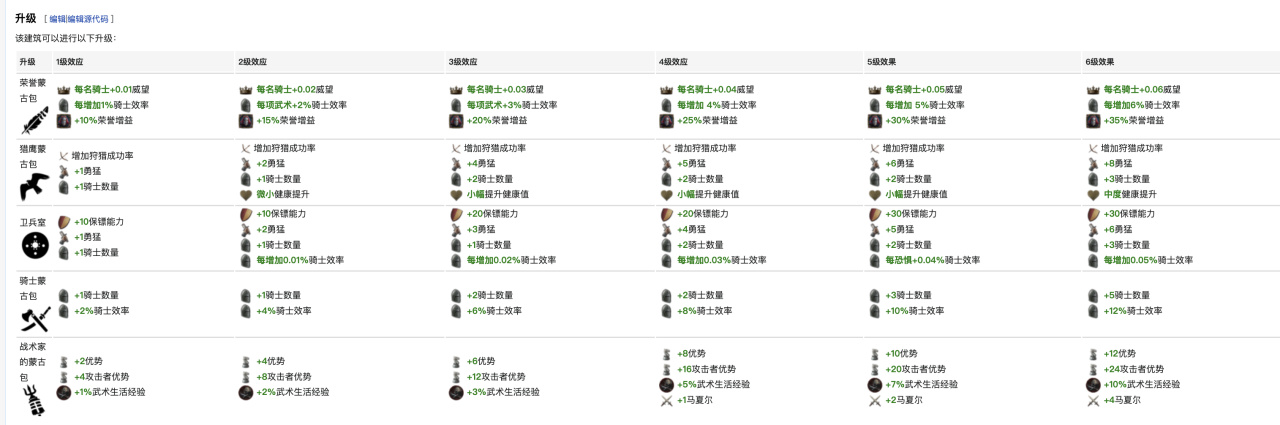Click the 1级效应 column header
Screen dimensions: 1280x425
click(70, 62)
